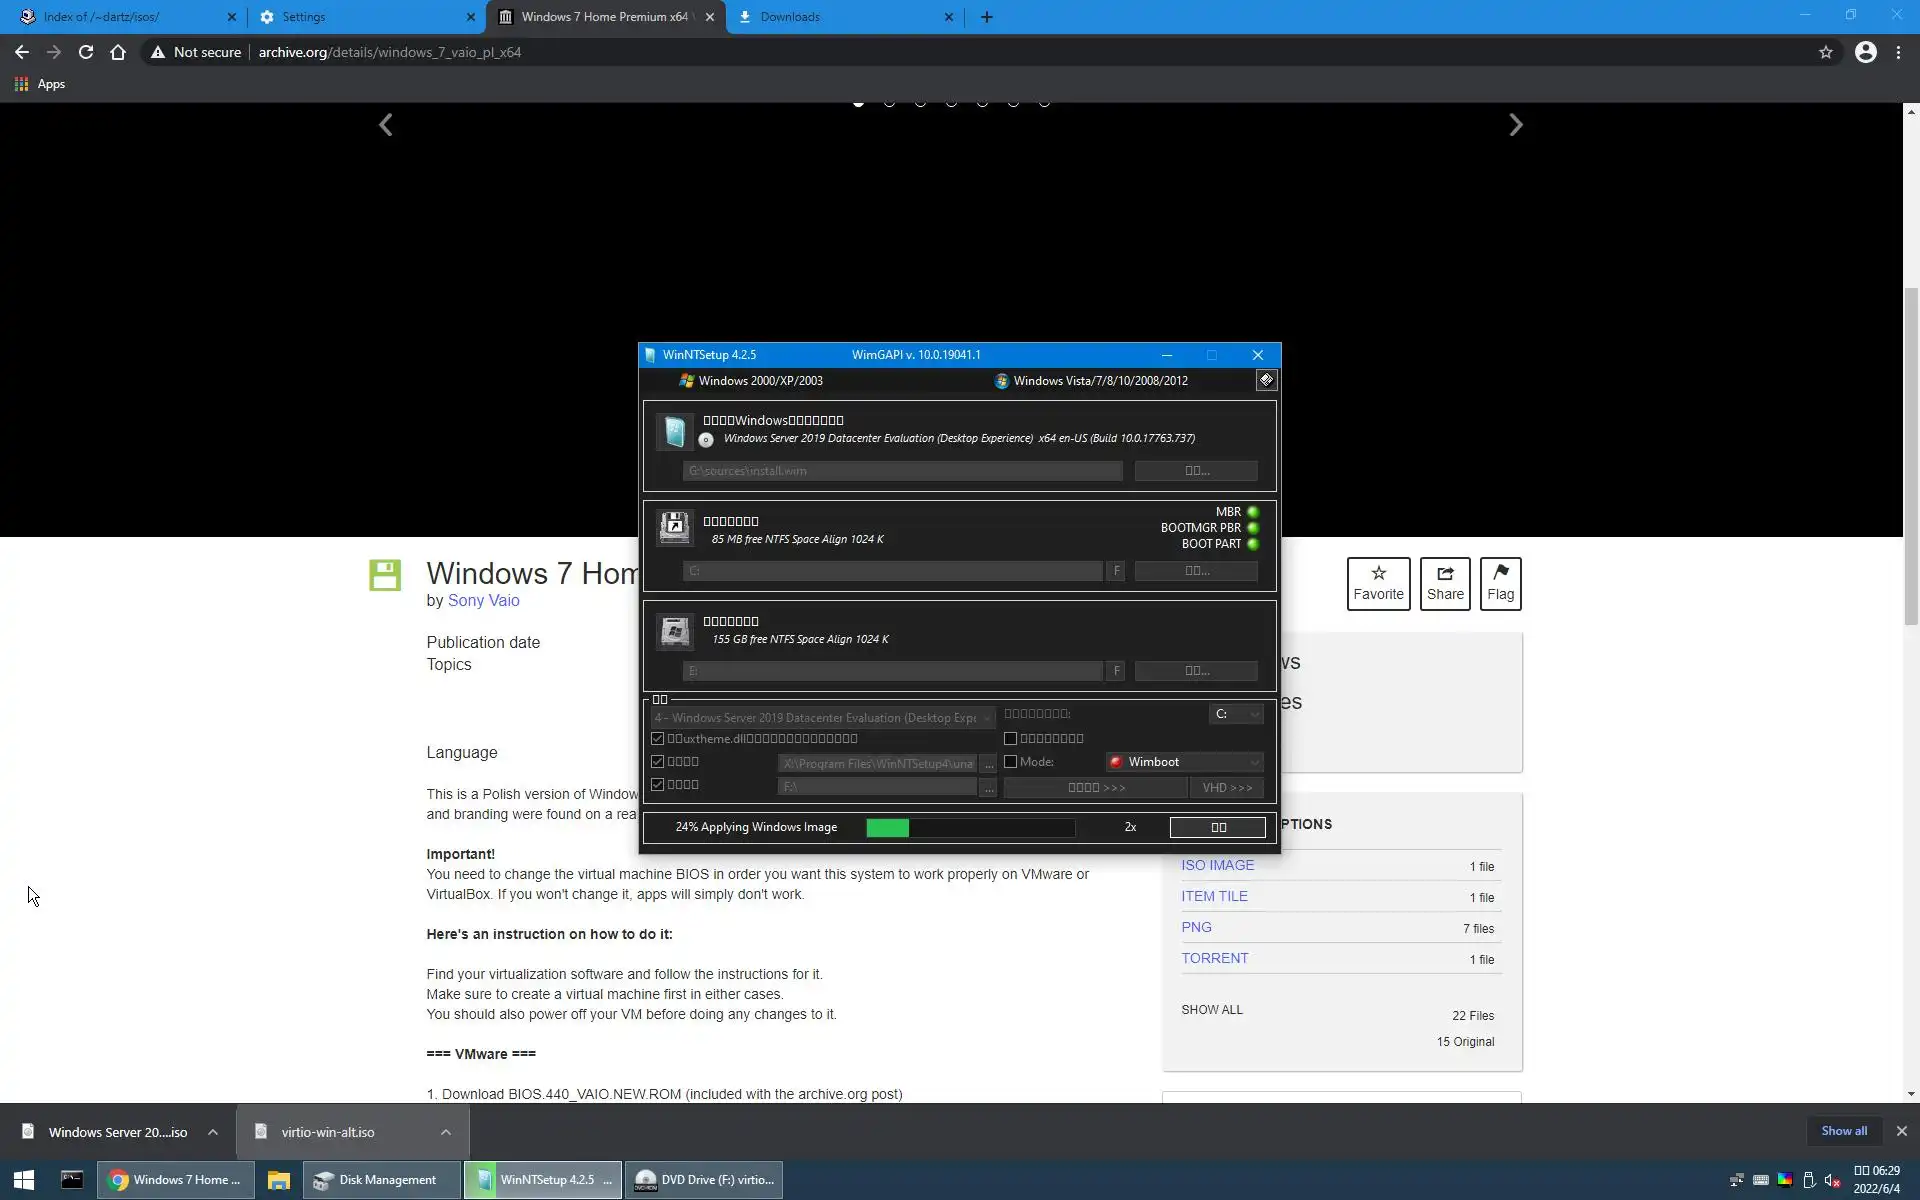Open the C: drive letter dropdown

(1236, 714)
